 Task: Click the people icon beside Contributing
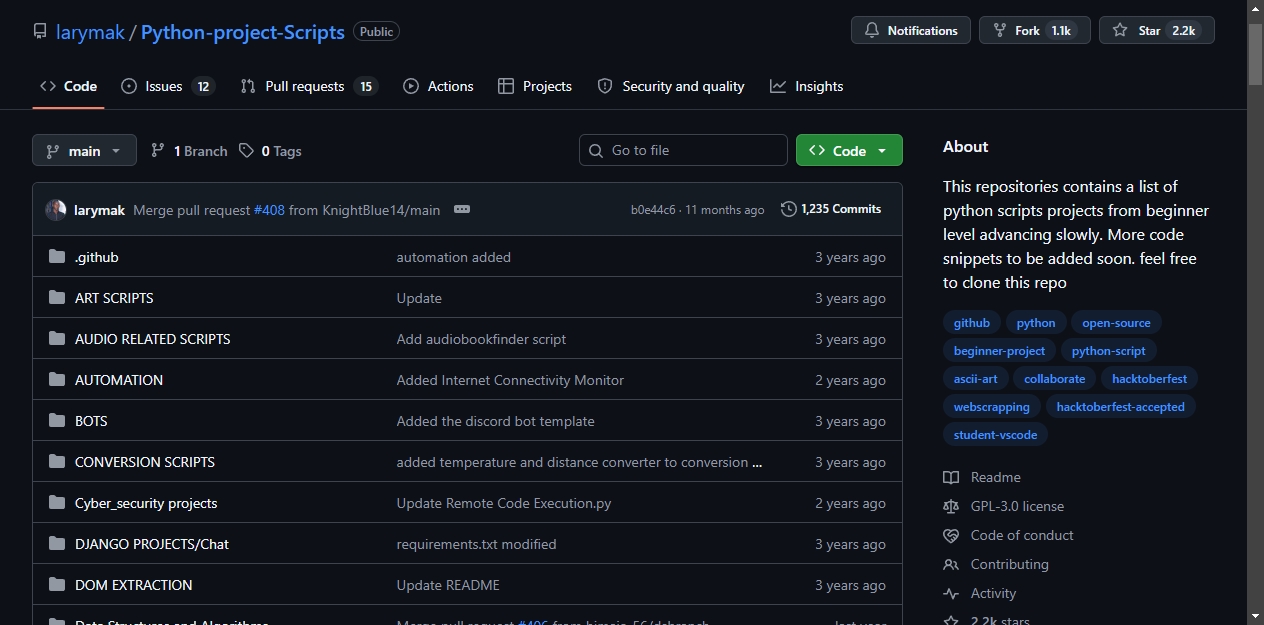tap(951, 564)
